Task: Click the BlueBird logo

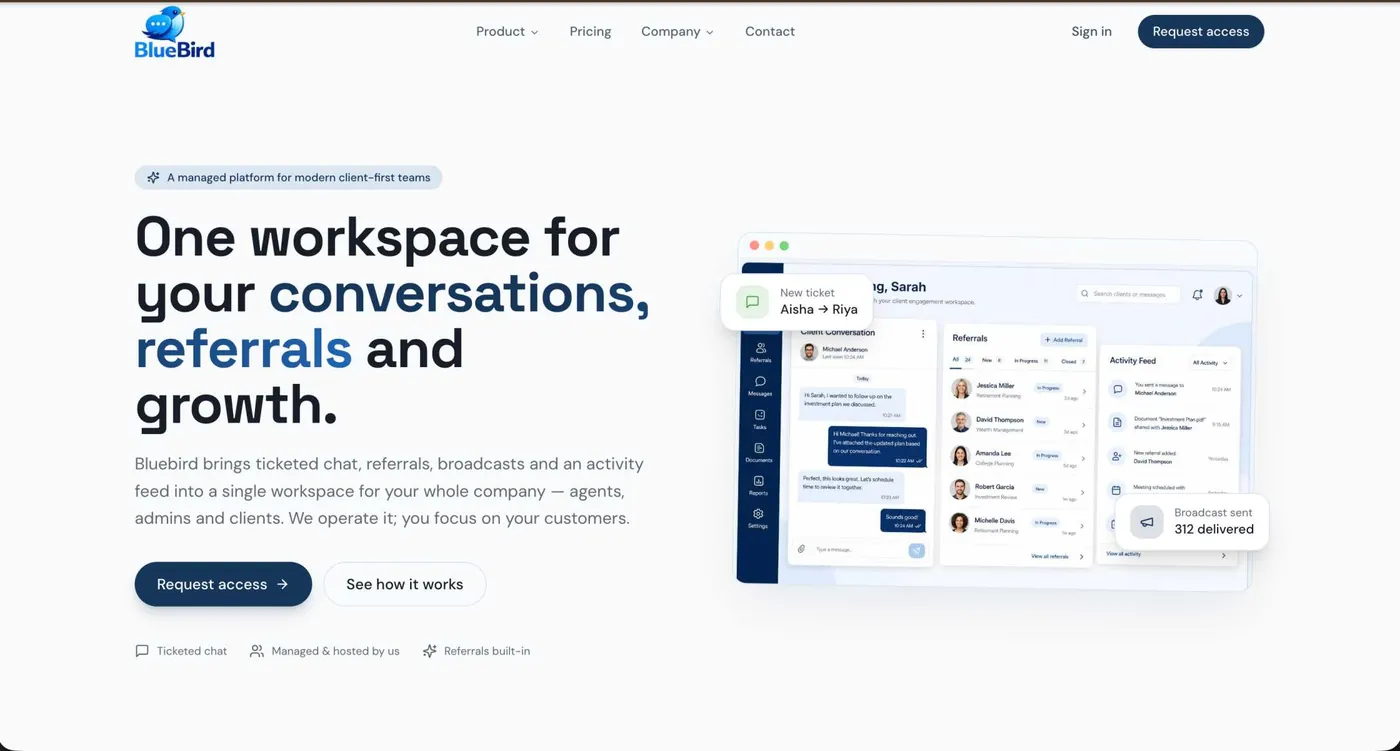Action: (x=175, y=32)
